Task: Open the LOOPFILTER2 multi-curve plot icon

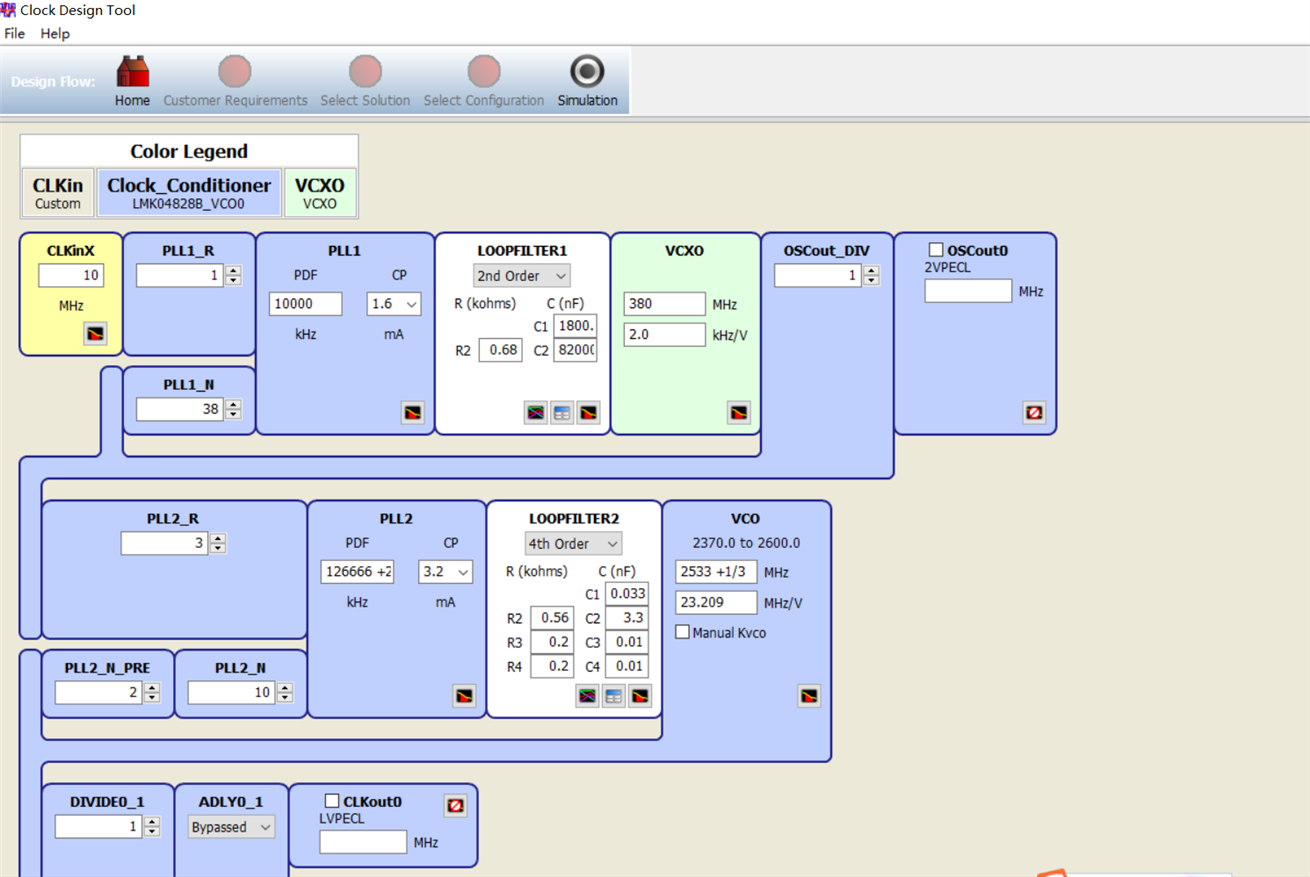Action: [x=588, y=696]
